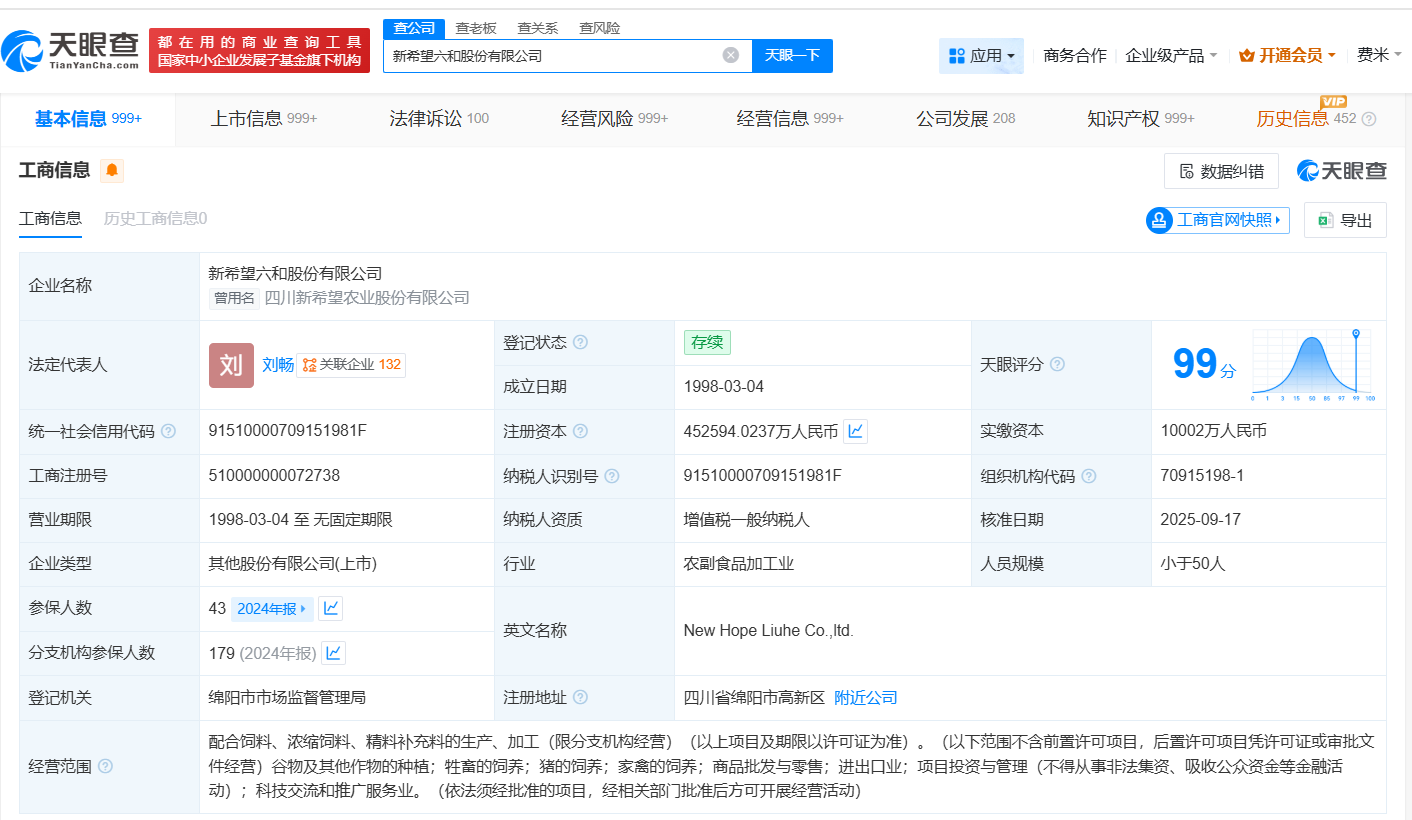This screenshot has height=820, width=1412.
Task: Click help icon next to 天眼评分
Action: point(1057,365)
